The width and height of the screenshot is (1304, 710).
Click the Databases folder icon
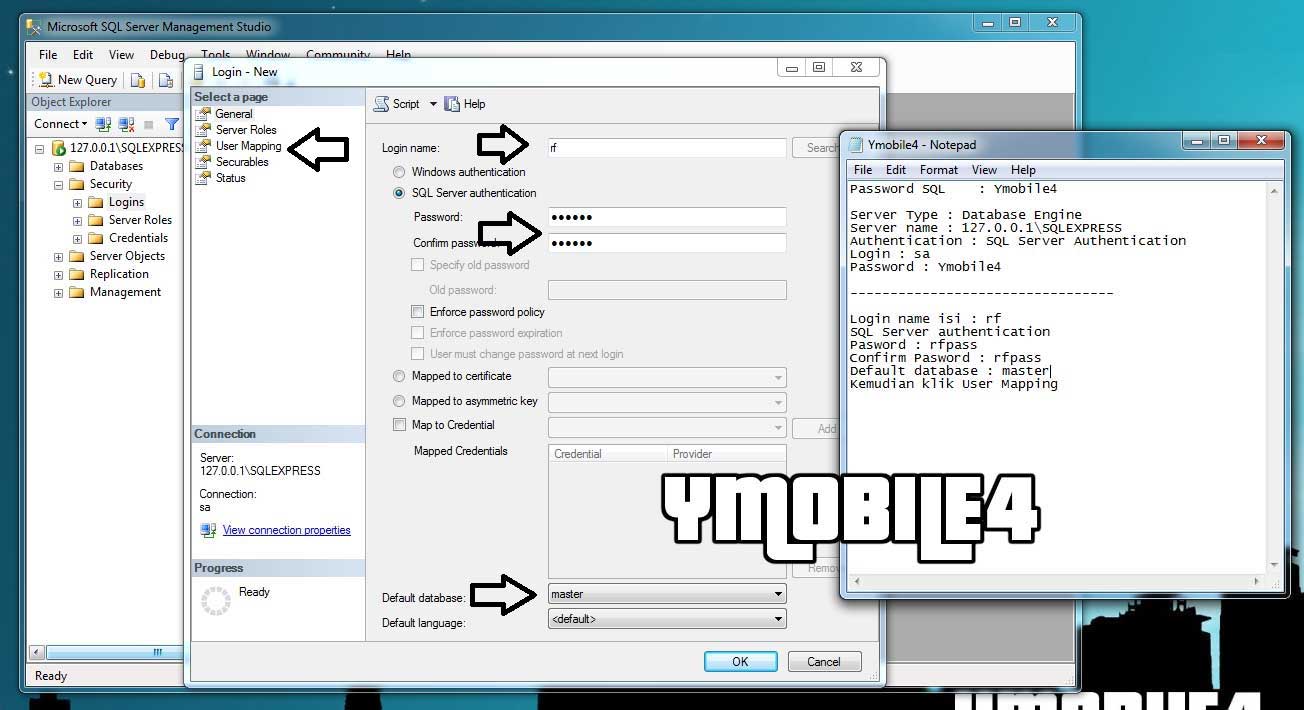coord(77,166)
